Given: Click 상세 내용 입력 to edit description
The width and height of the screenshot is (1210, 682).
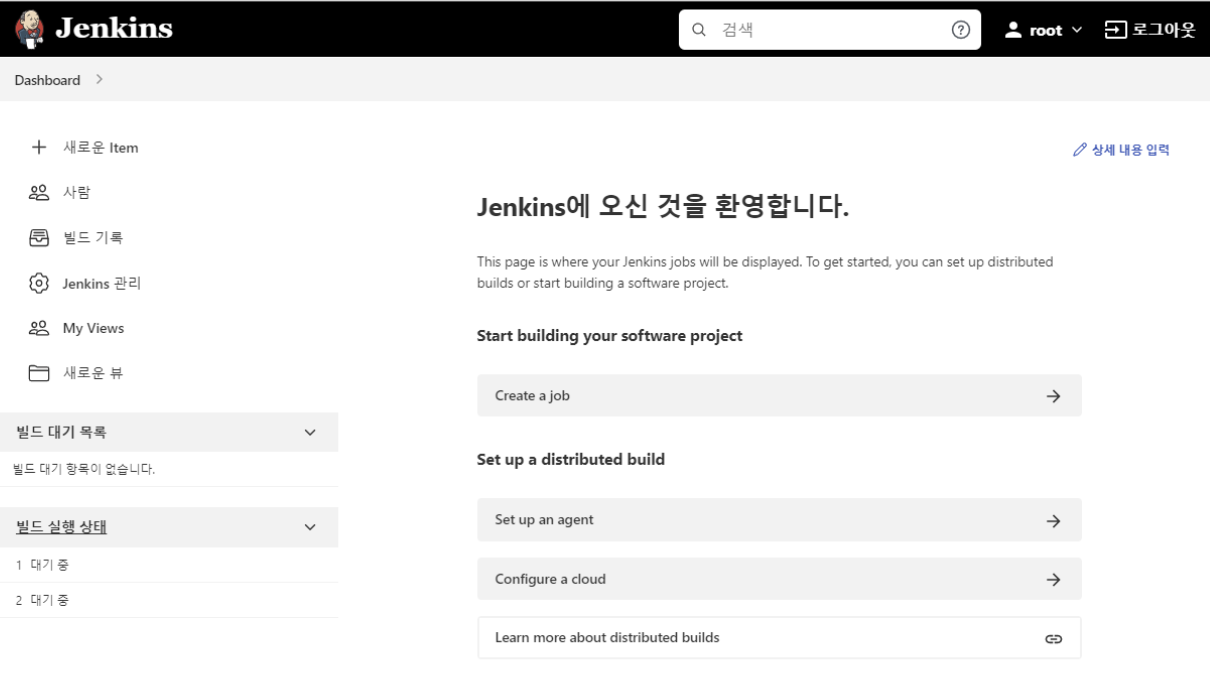Looking at the screenshot, I should coord(1130,150).
